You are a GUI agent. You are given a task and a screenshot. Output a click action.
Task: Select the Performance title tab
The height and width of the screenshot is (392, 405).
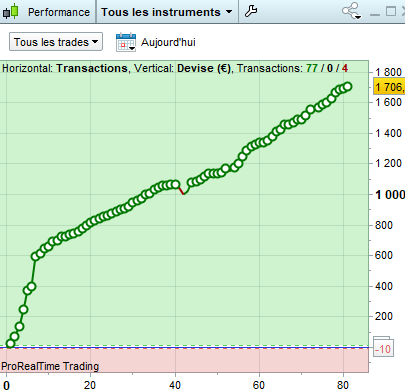click(59, 12)
